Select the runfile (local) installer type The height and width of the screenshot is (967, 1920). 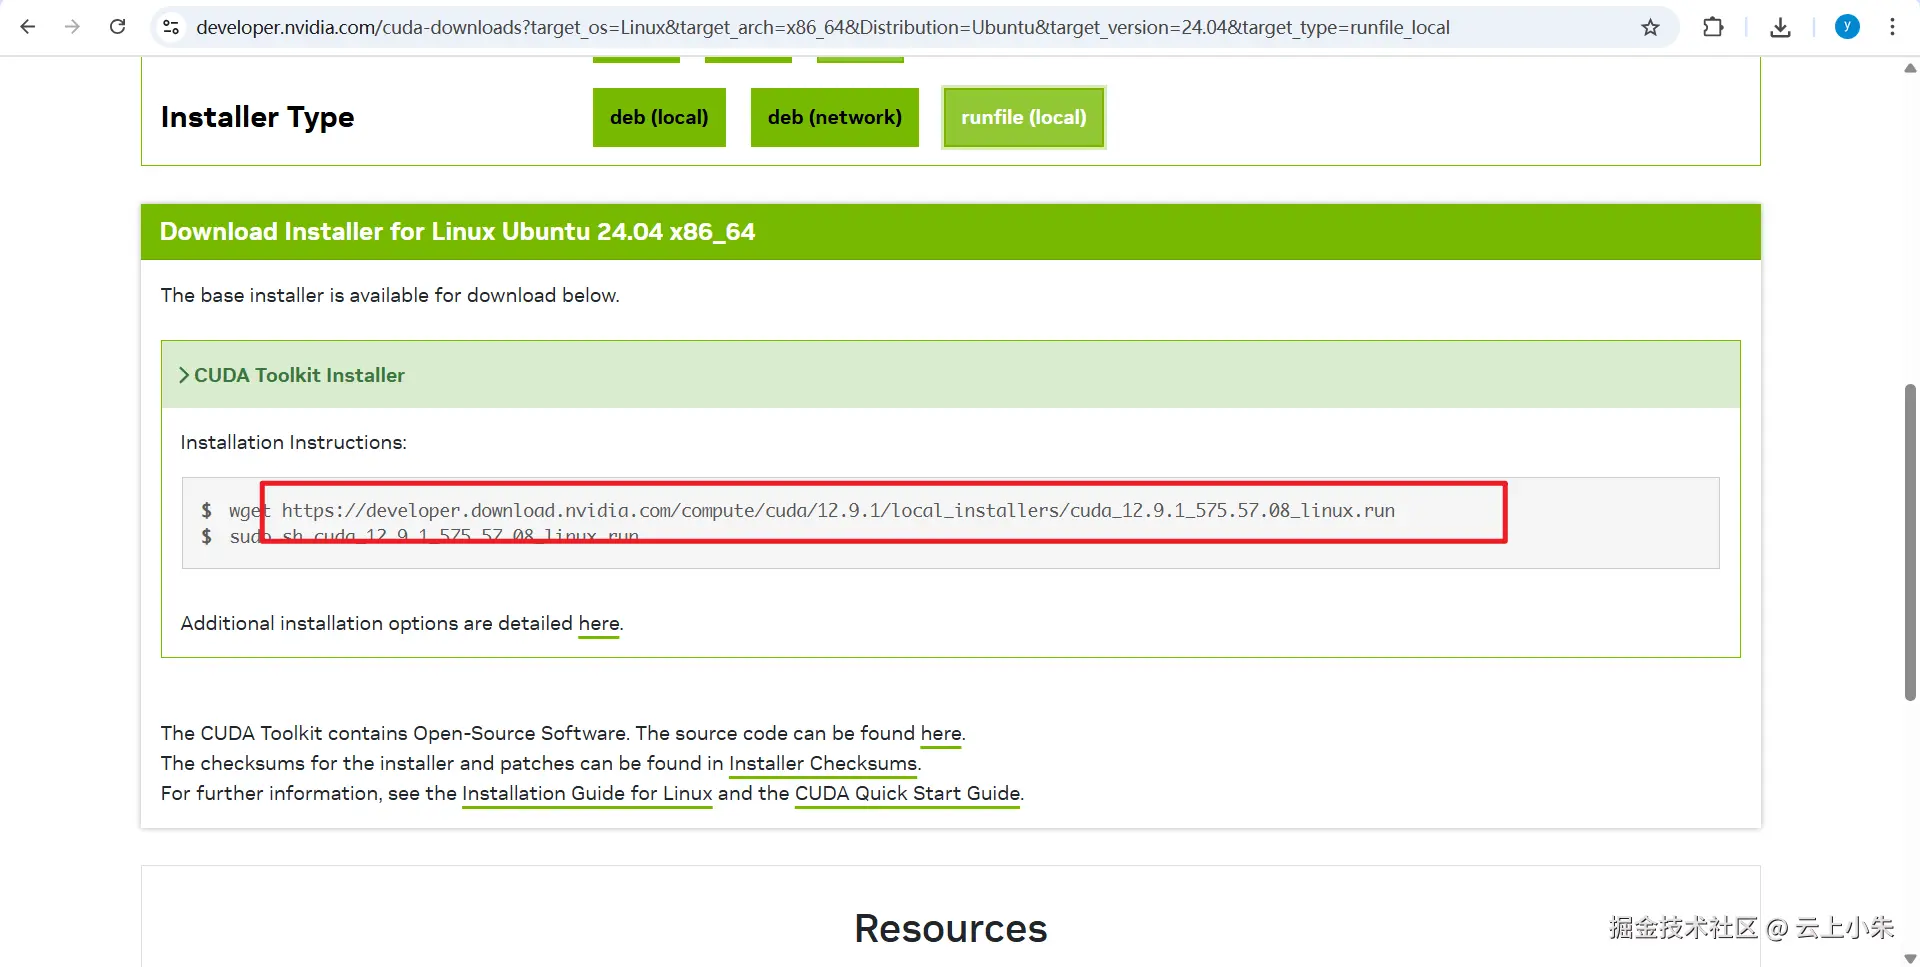[1024, 117]
